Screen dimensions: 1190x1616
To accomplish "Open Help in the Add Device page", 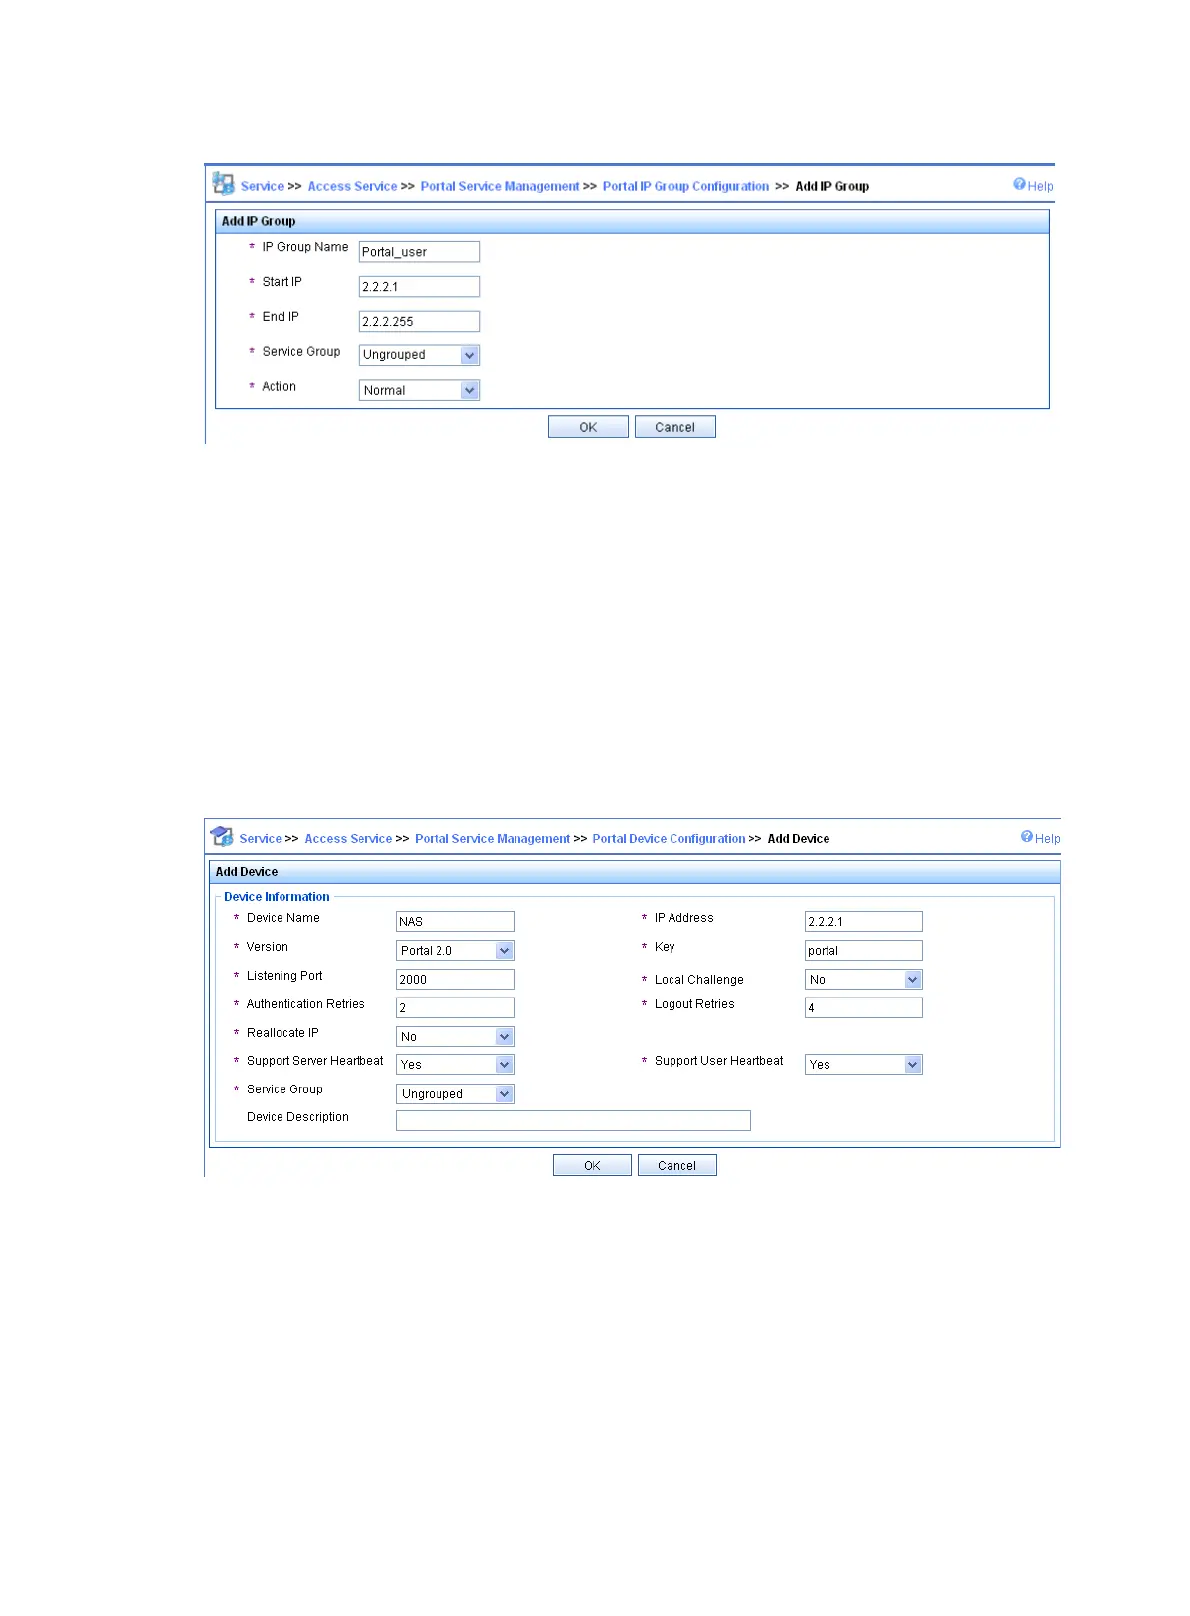I will 1040,838.
